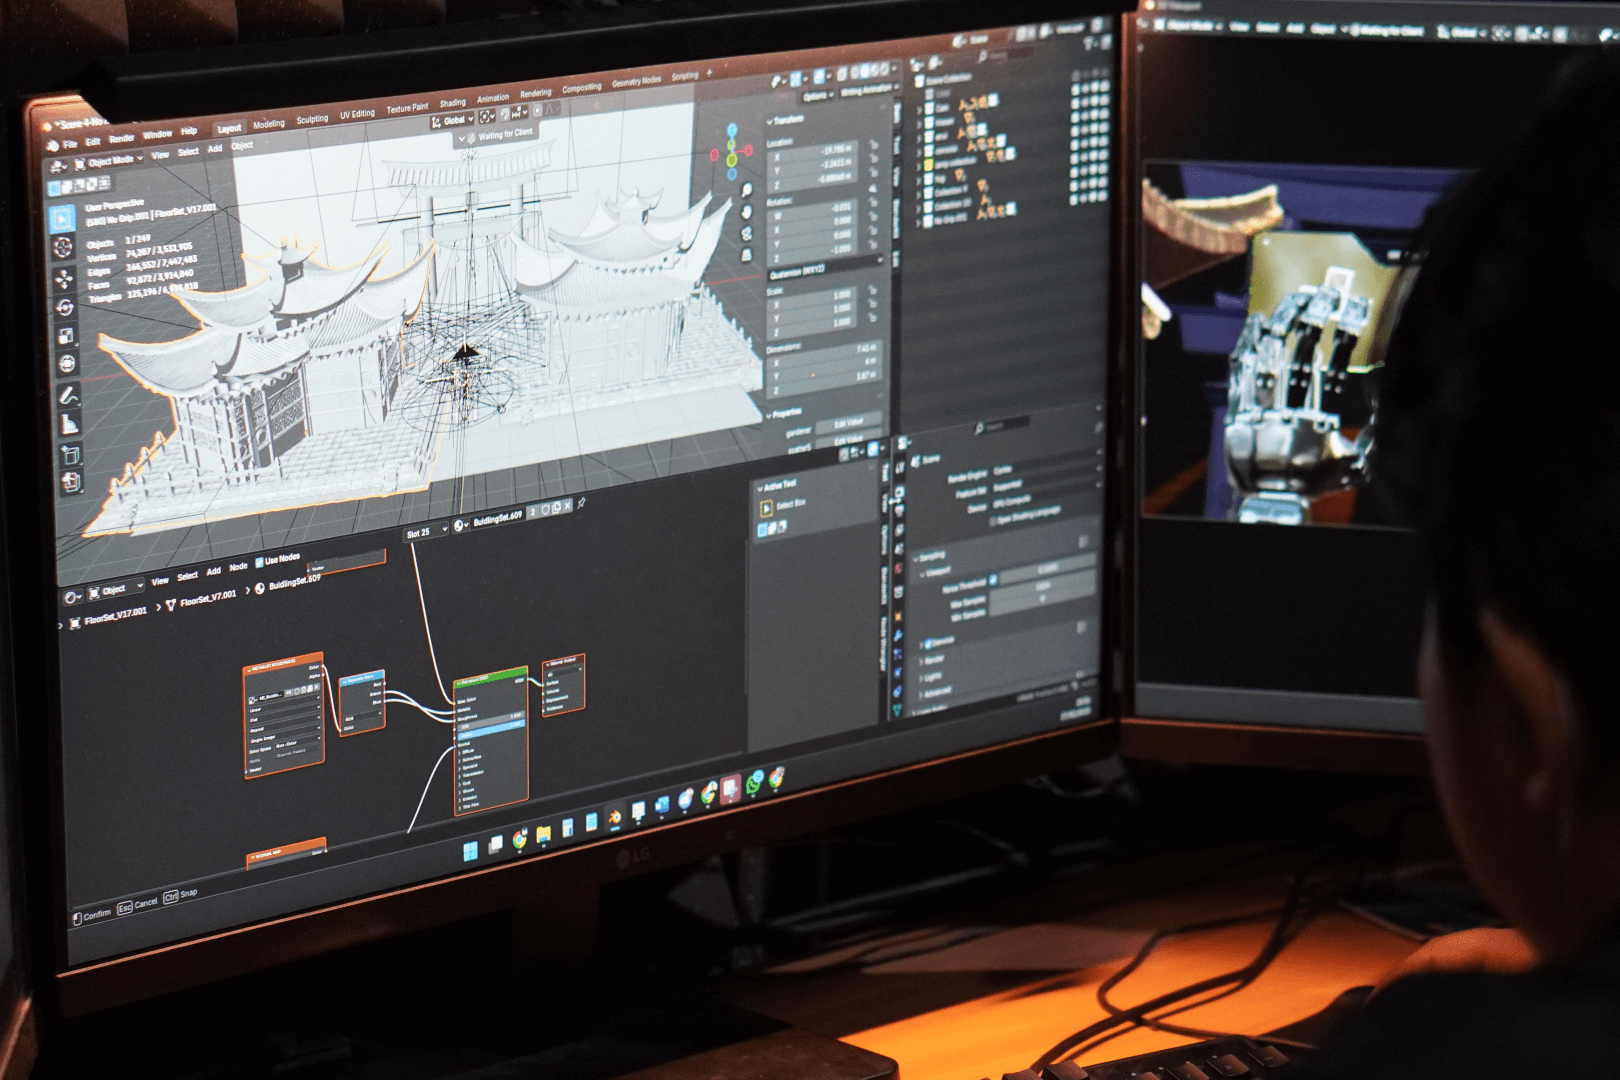Screen dimensions: 1620x1080
Task: Open the Slot 25 material slot dropdown
Action: tap(425, 533)
